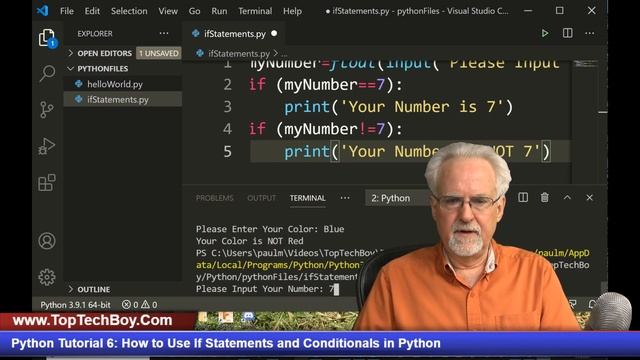
Task: Open Extensions view
Action: tap(47, 182)
